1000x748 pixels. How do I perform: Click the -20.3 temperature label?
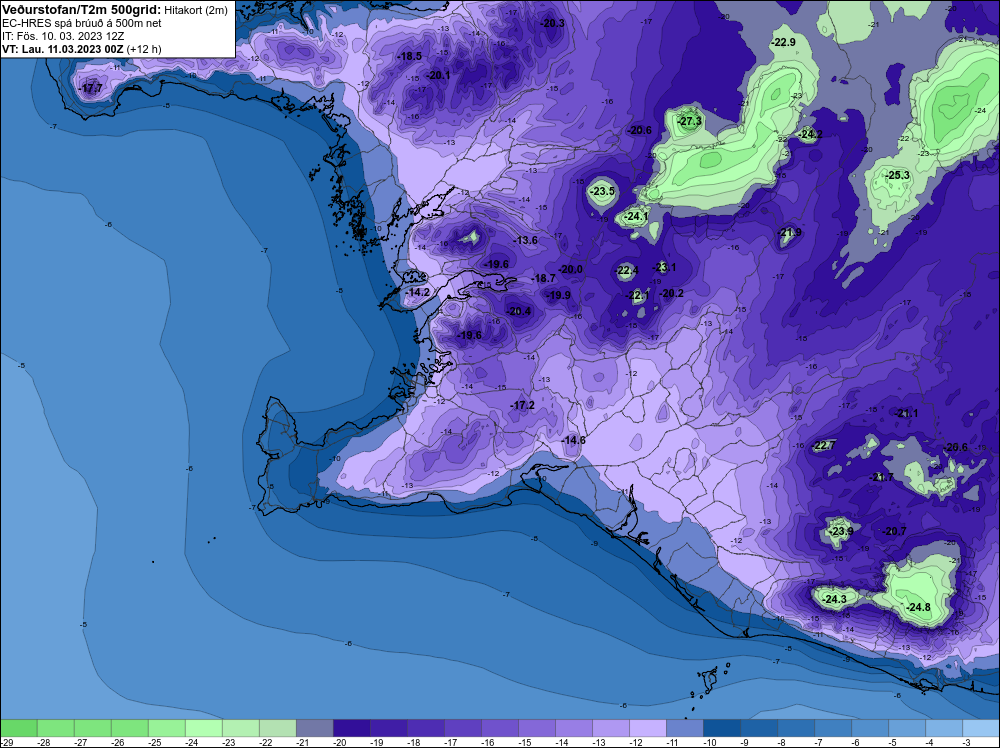[x=553, y=23]
